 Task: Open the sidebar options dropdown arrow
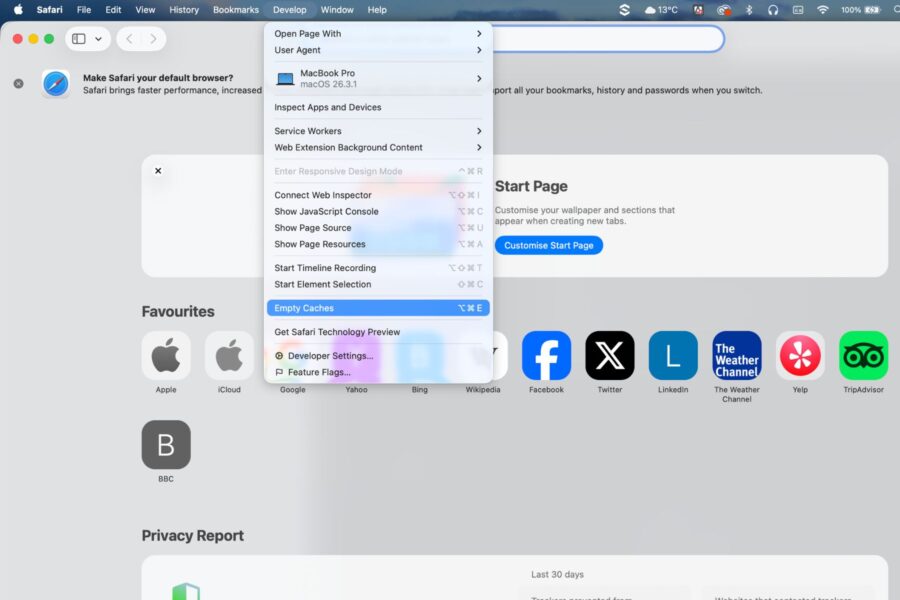pos(99,39)
